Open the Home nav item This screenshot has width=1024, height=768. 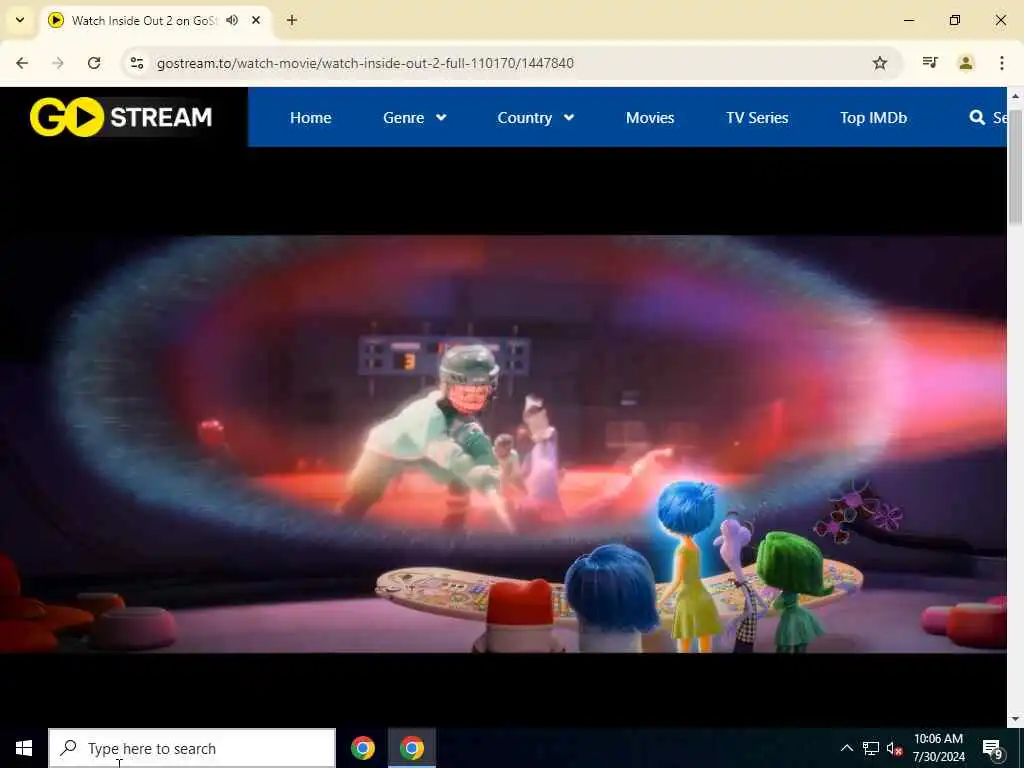click(x=310, y=118)
